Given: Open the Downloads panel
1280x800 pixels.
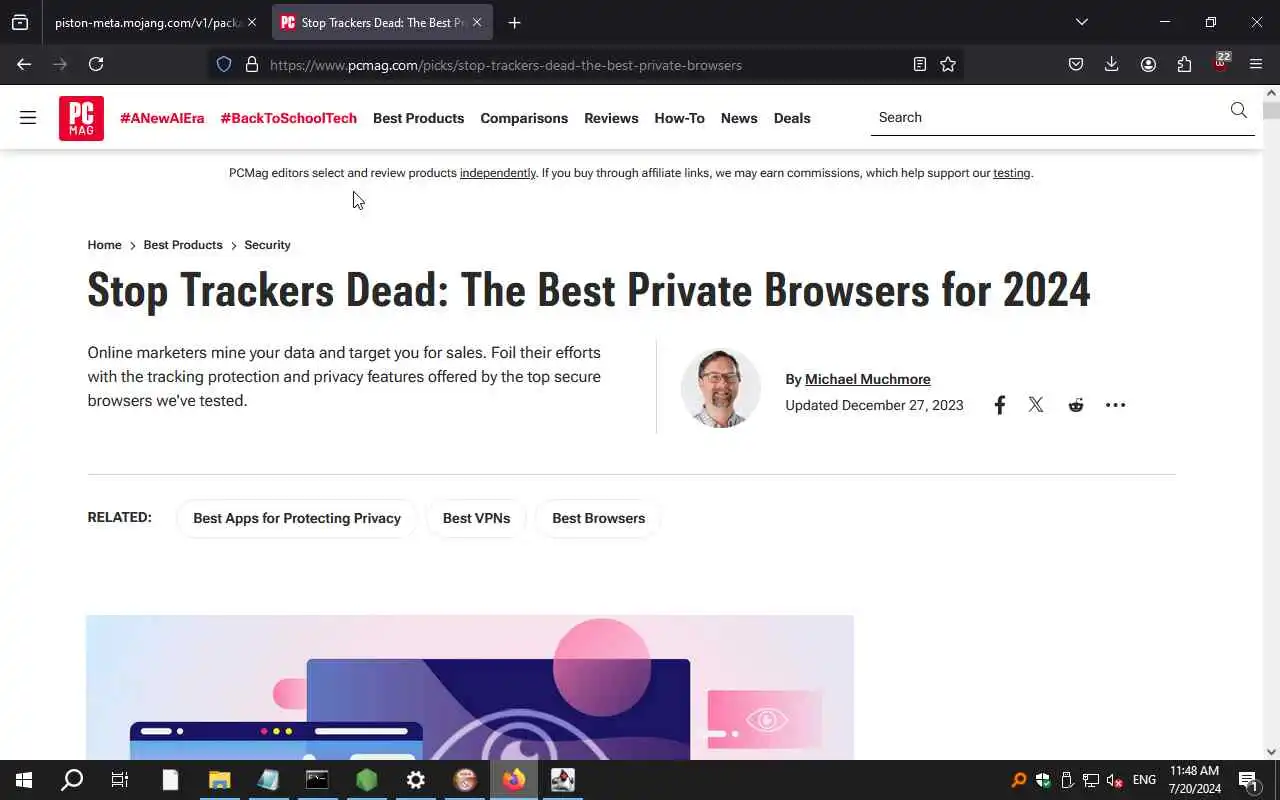Looking at the screenshot, I should (x=1111, y=64).
